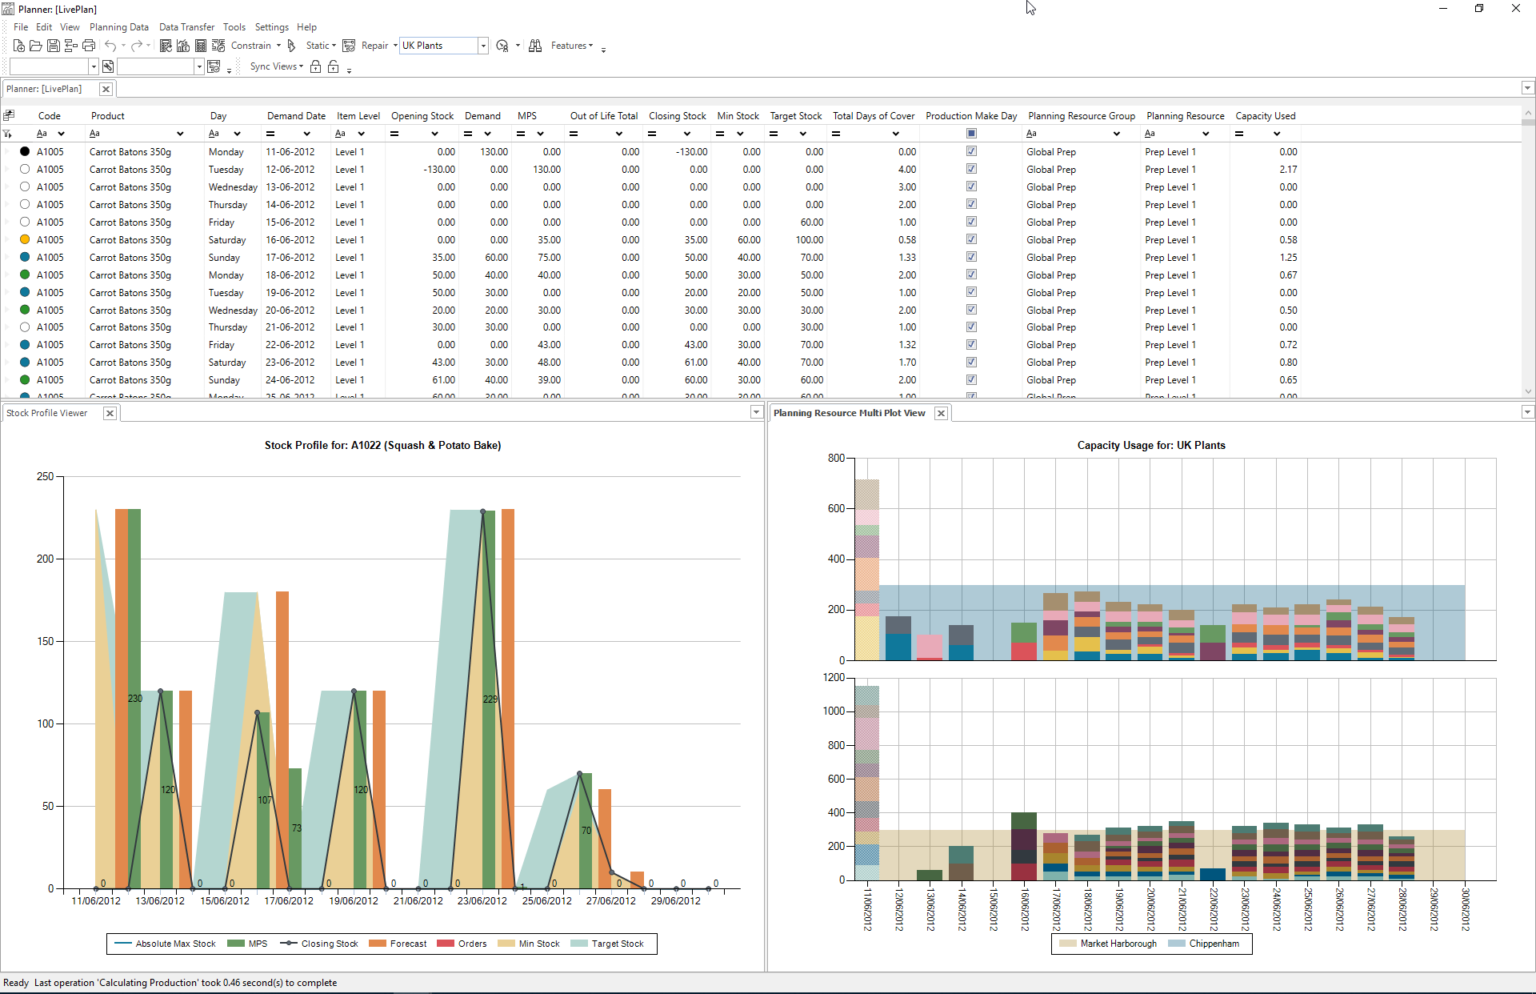Open the UK Plants combo box dropdown
This screenshot has width=1536, height=994.
pos(483,46)
